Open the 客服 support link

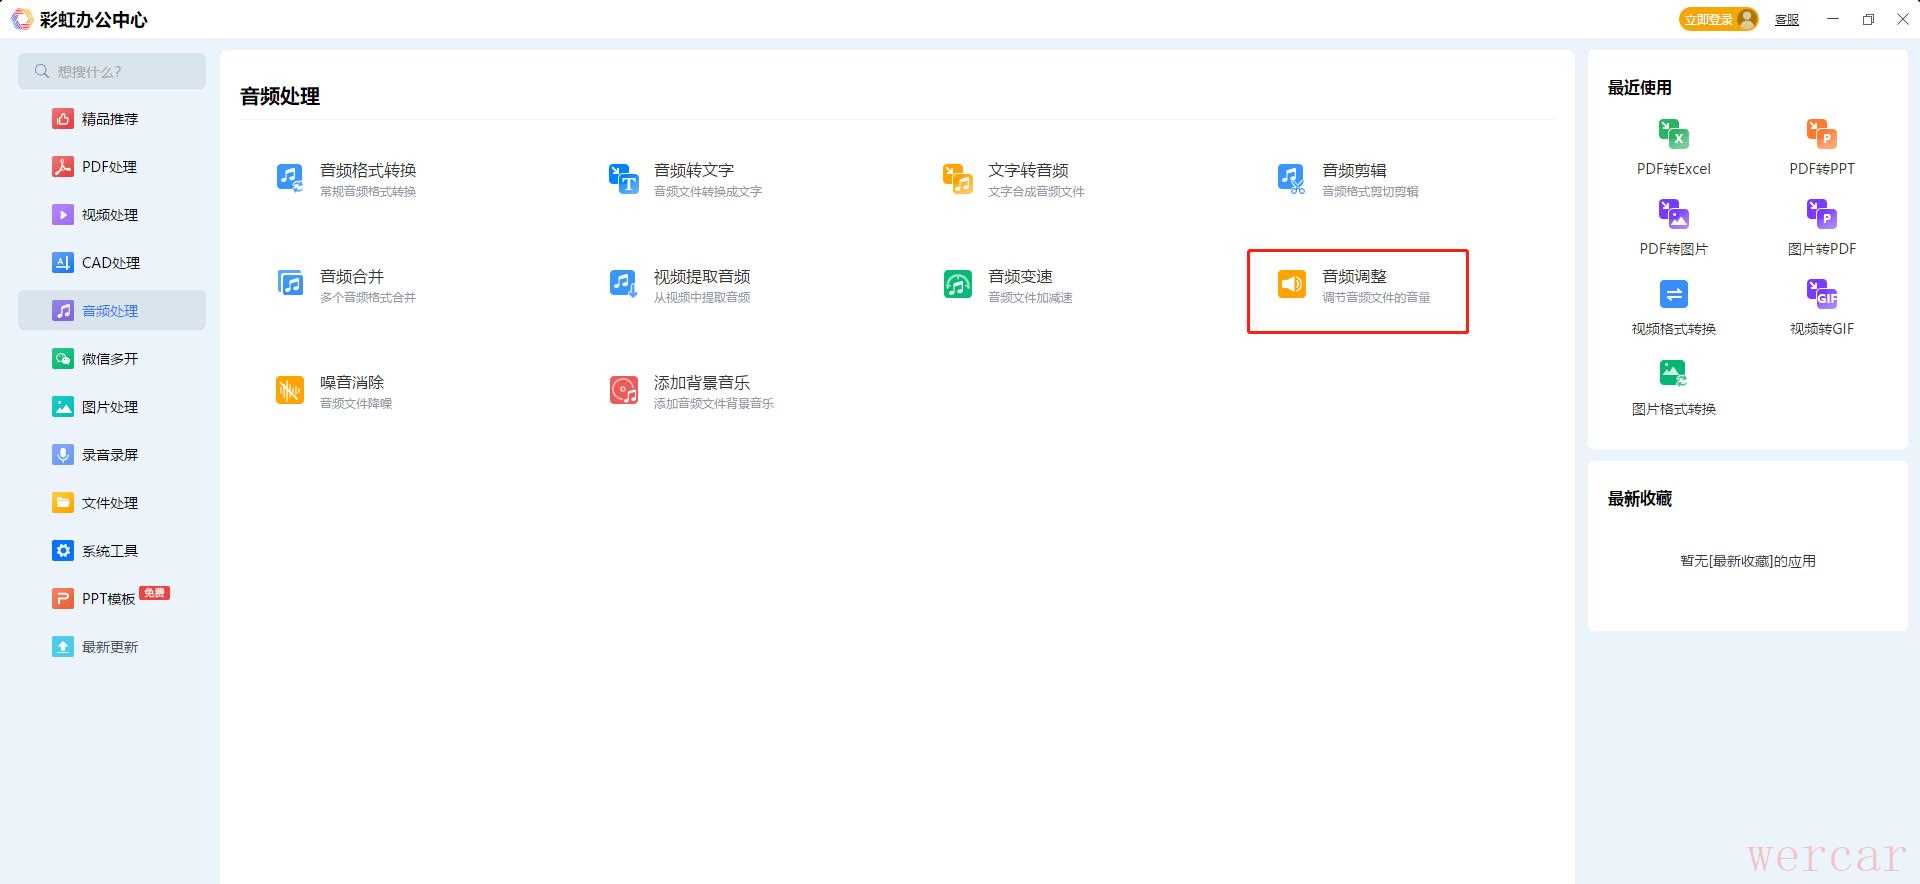[x=1786, y=20]
